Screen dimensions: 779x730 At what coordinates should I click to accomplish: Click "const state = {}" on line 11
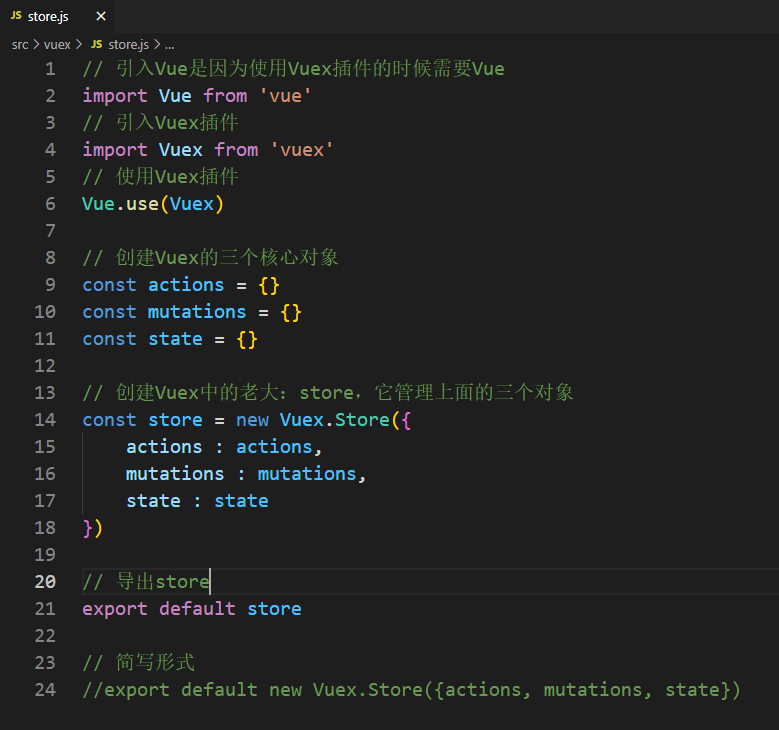170,339
